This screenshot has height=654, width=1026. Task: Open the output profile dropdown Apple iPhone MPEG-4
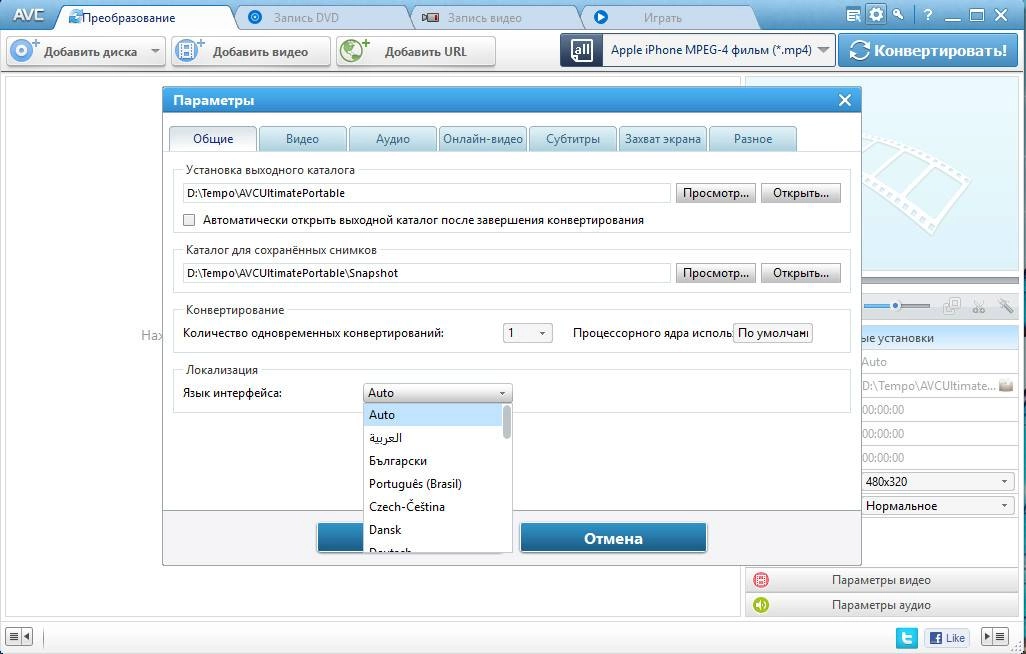718,50
